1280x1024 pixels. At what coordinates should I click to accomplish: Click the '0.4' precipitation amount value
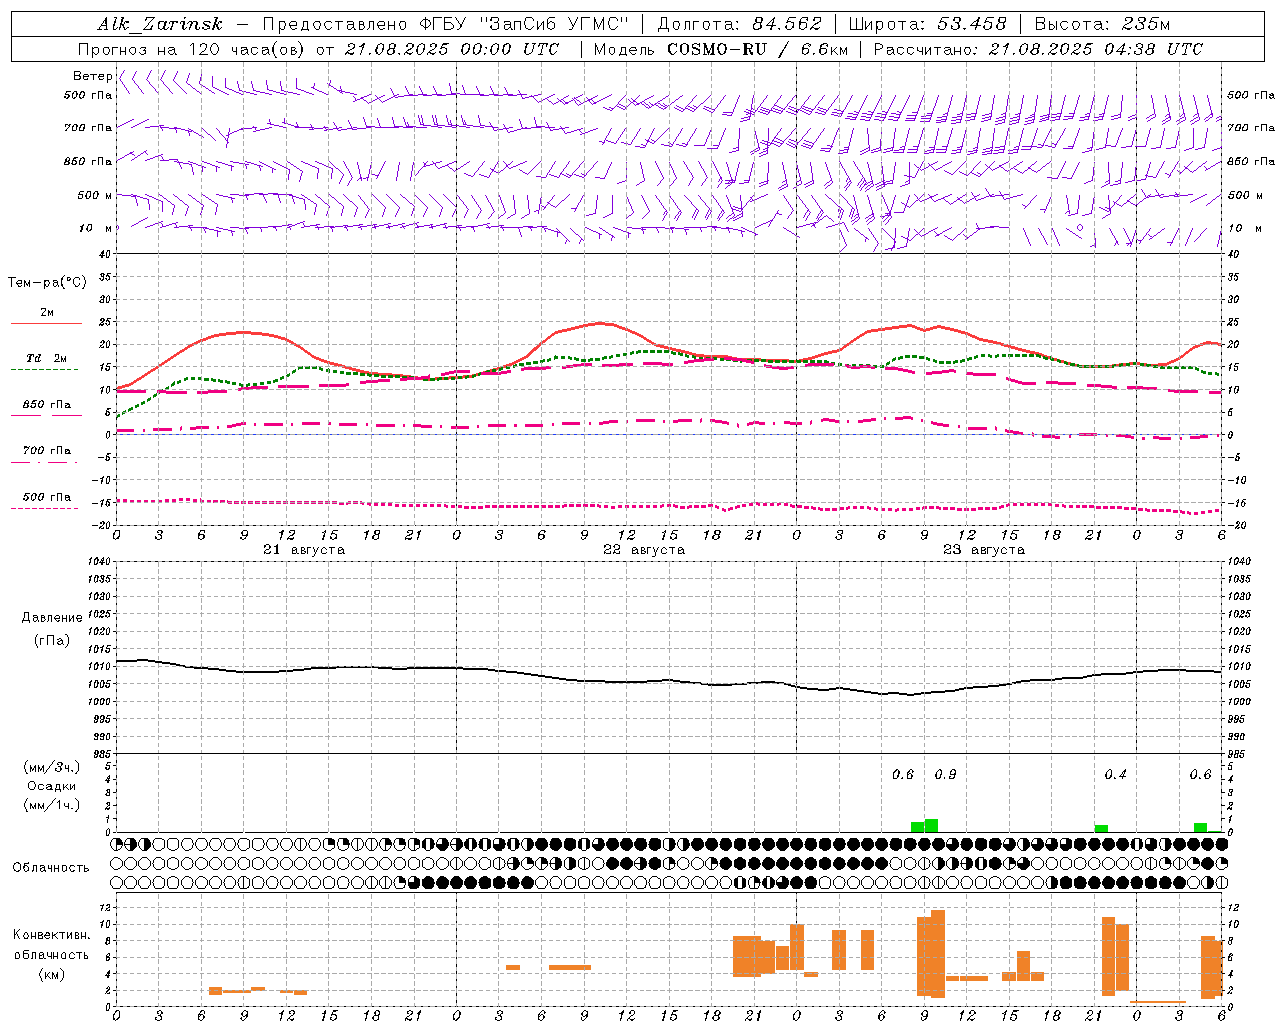(1115, 775)
